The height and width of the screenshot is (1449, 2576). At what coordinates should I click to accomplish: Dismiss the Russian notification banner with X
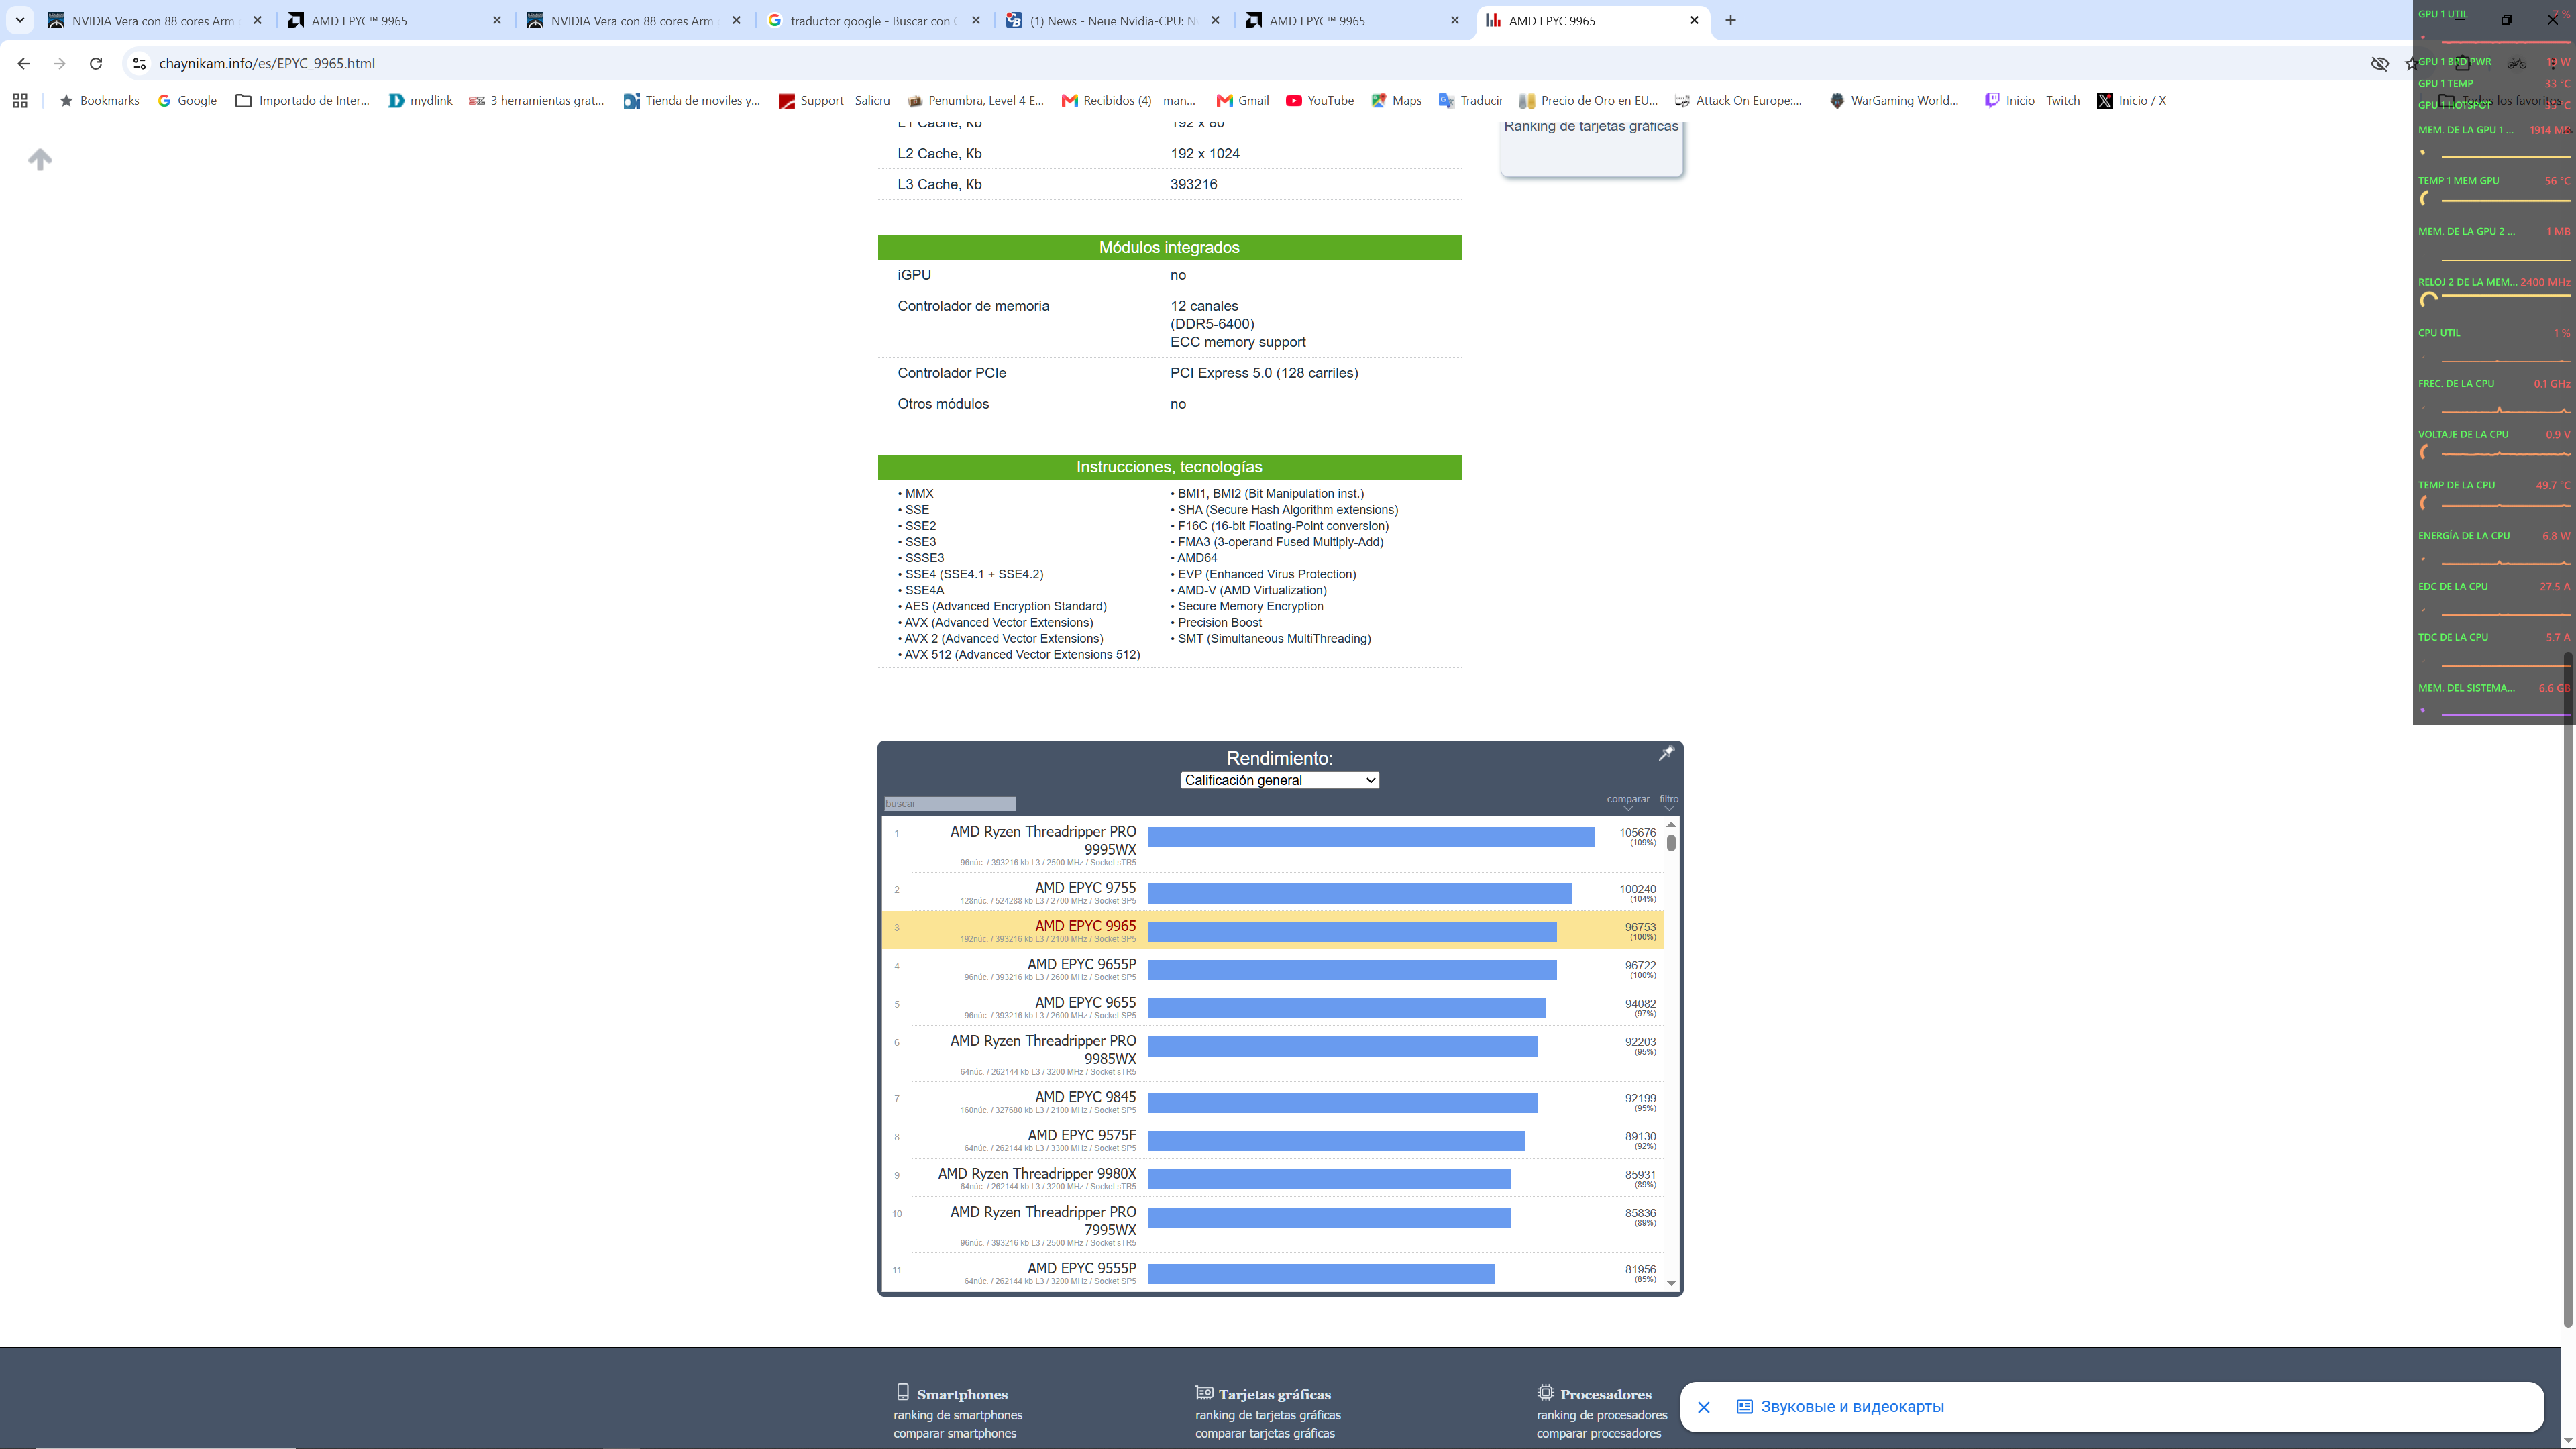[x=1704, y=1407]
